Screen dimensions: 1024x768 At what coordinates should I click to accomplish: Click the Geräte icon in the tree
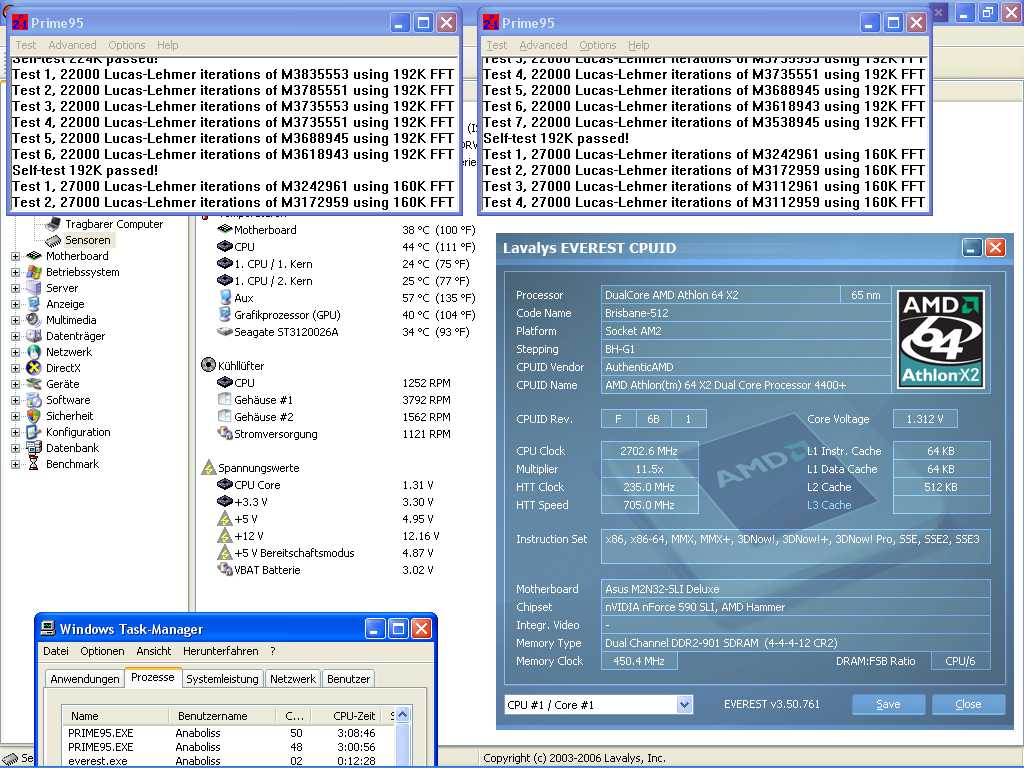point(33,384)
